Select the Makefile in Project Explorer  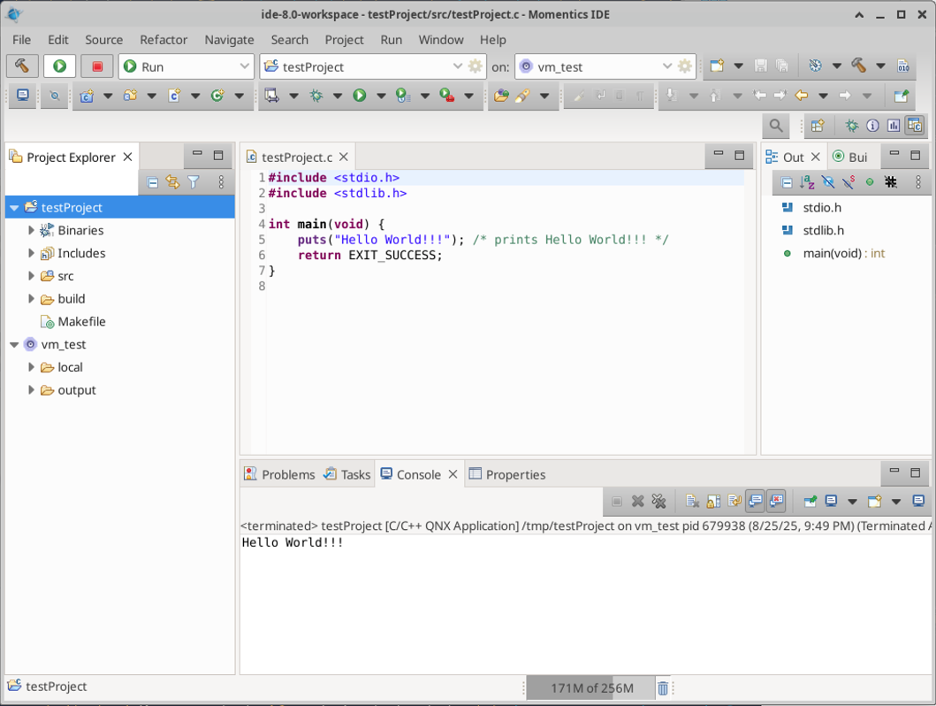81,321
